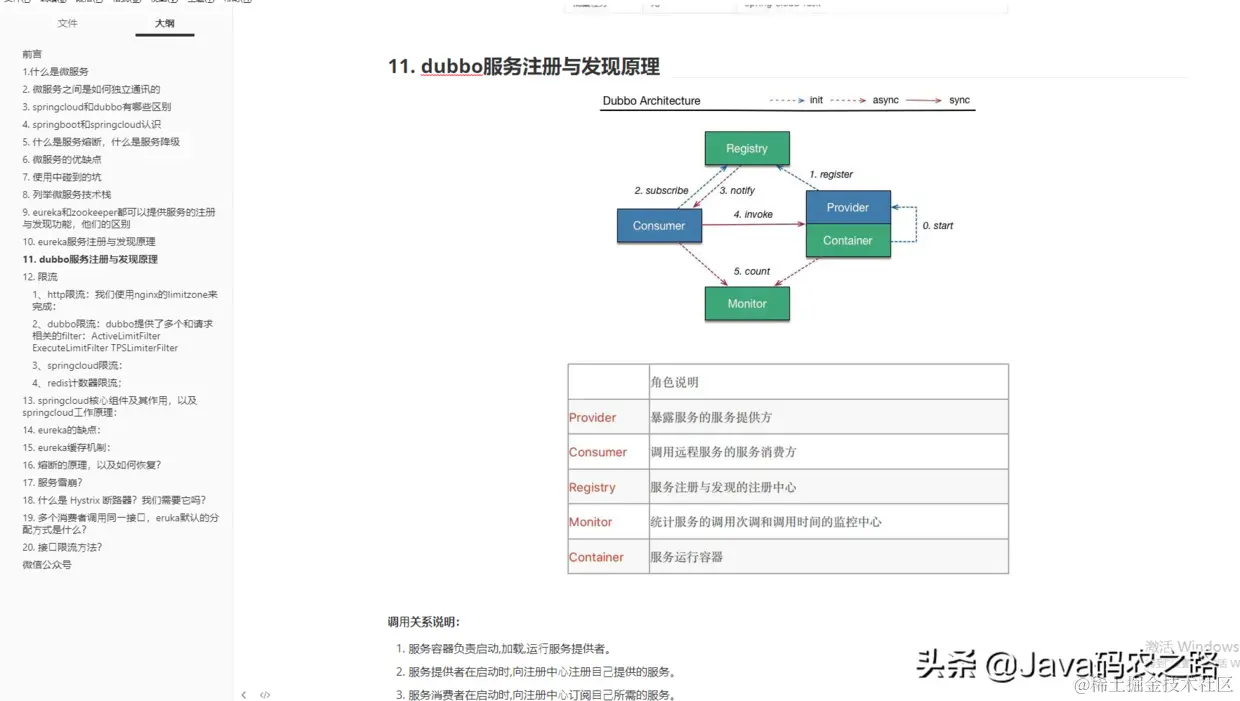This screenshot has width=1240, height=701.
Task: Click the Provider cell in the role table
Action: click(608, 417)
